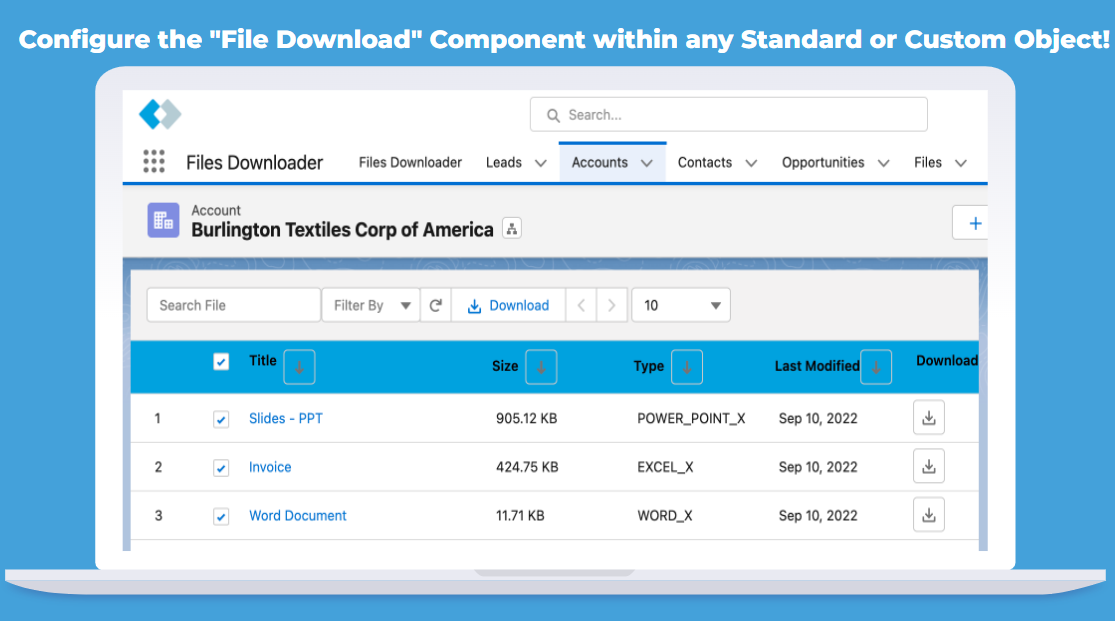Sort by Last Modified arrow

click(x=876, y=367)
